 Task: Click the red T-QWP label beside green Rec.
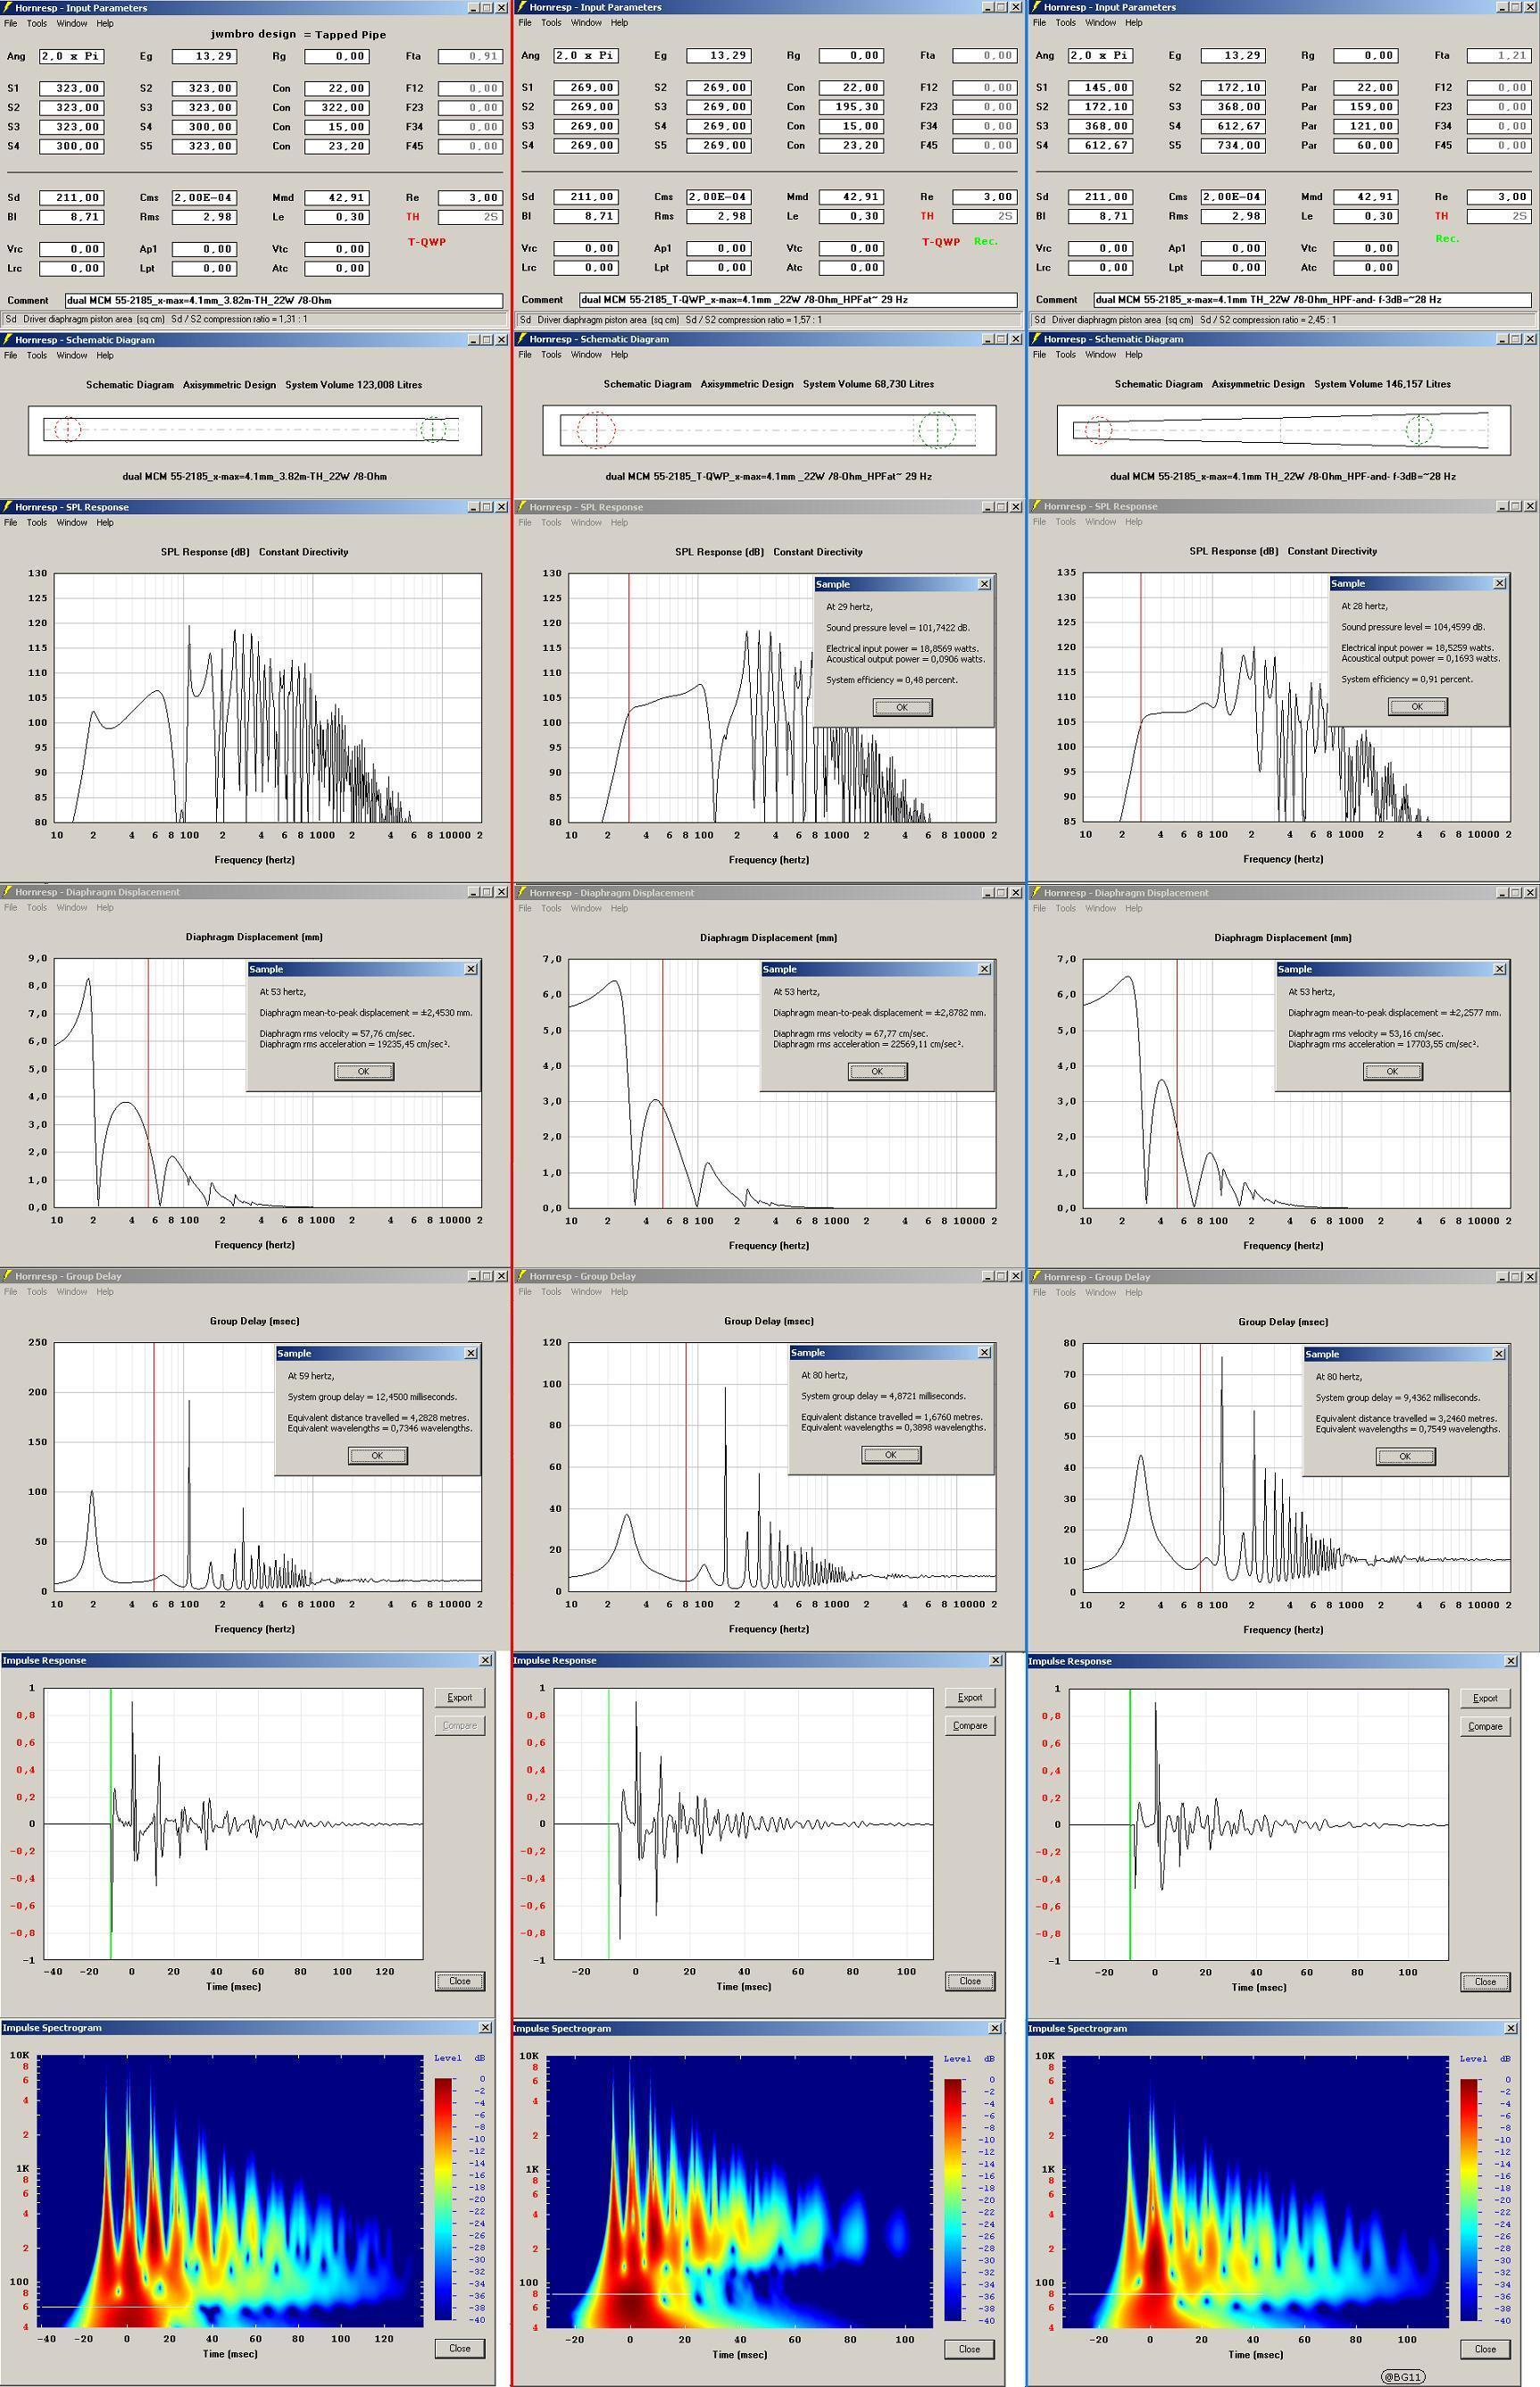tap(940, 241)
